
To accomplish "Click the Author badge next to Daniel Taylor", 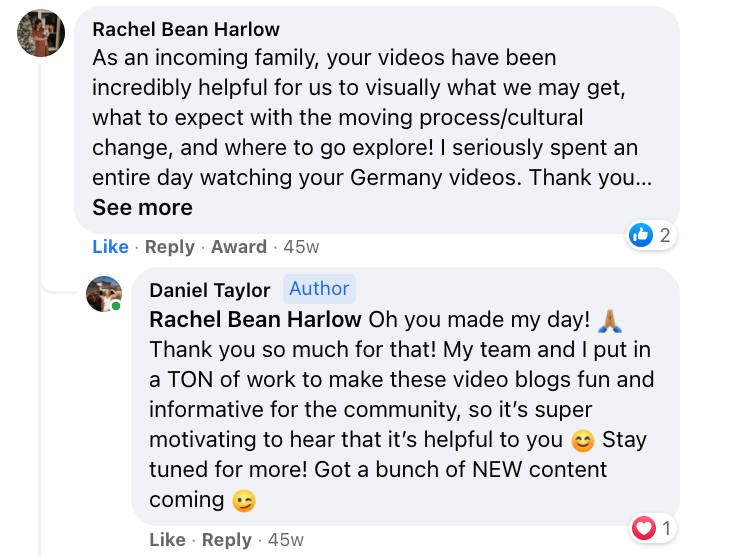I will click(319, 289).
